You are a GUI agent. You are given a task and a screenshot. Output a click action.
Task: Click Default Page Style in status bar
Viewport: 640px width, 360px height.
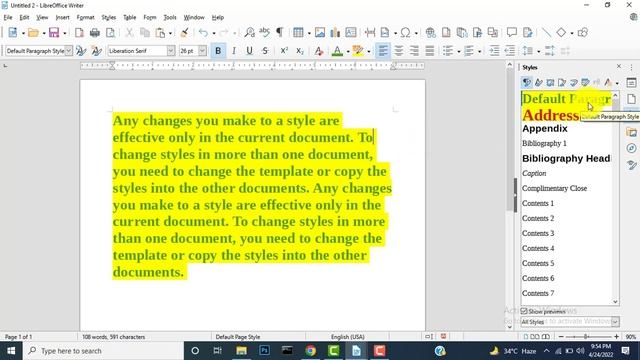pyautogui.click(x=238, y=337)
